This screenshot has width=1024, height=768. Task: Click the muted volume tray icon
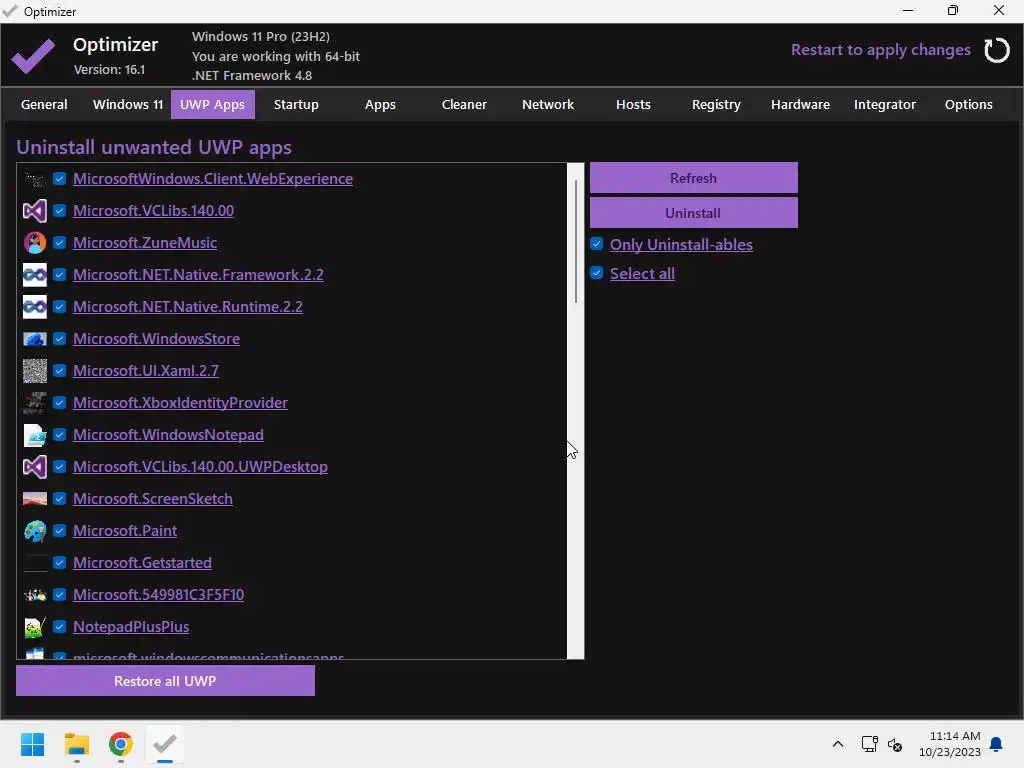(895, 745)
